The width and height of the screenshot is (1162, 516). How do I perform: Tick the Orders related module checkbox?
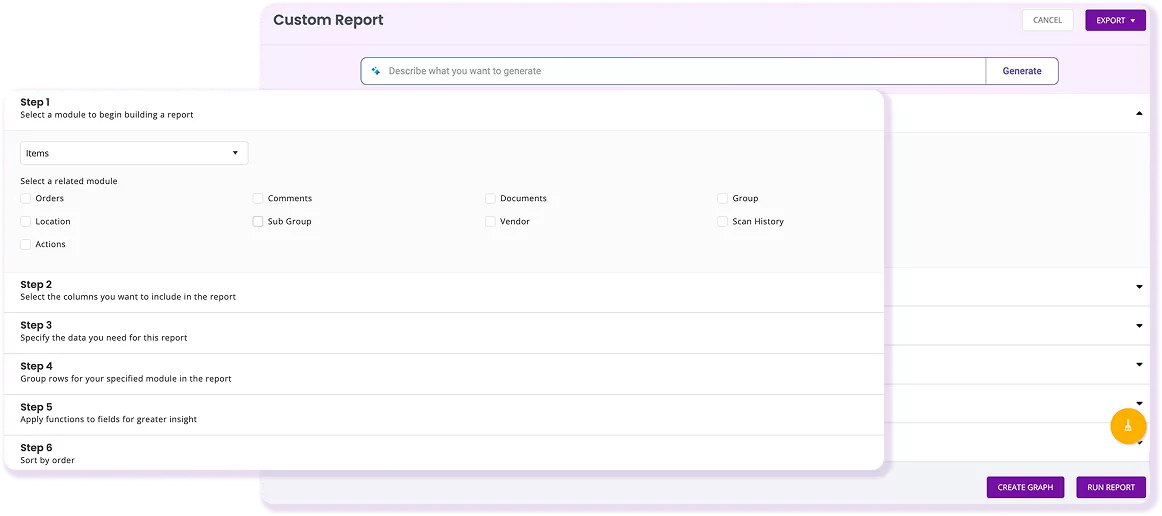pyautogui.click(x=26, y=198)
